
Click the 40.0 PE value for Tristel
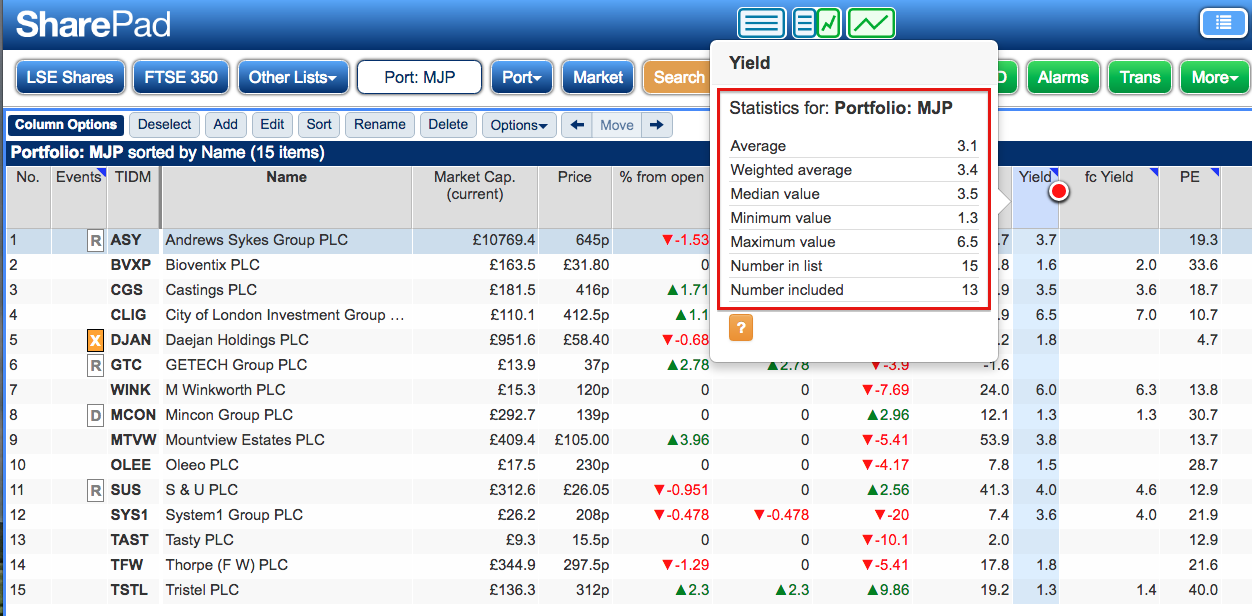pos(1203,590)
